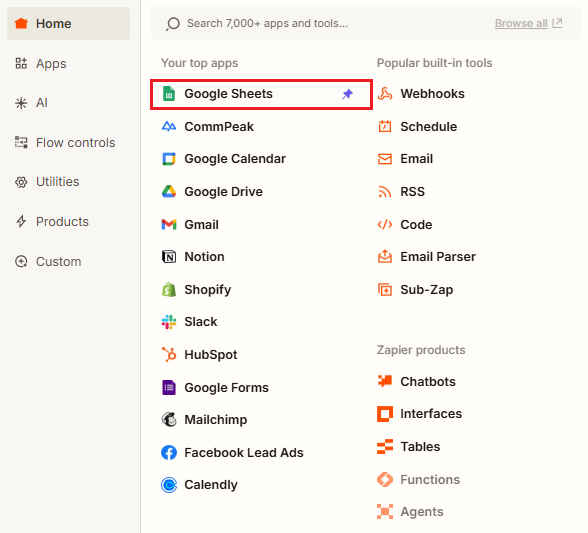Select Flow controls in the sidebar
Viewport: 588px width, 533px height.
tap(65, 143)
